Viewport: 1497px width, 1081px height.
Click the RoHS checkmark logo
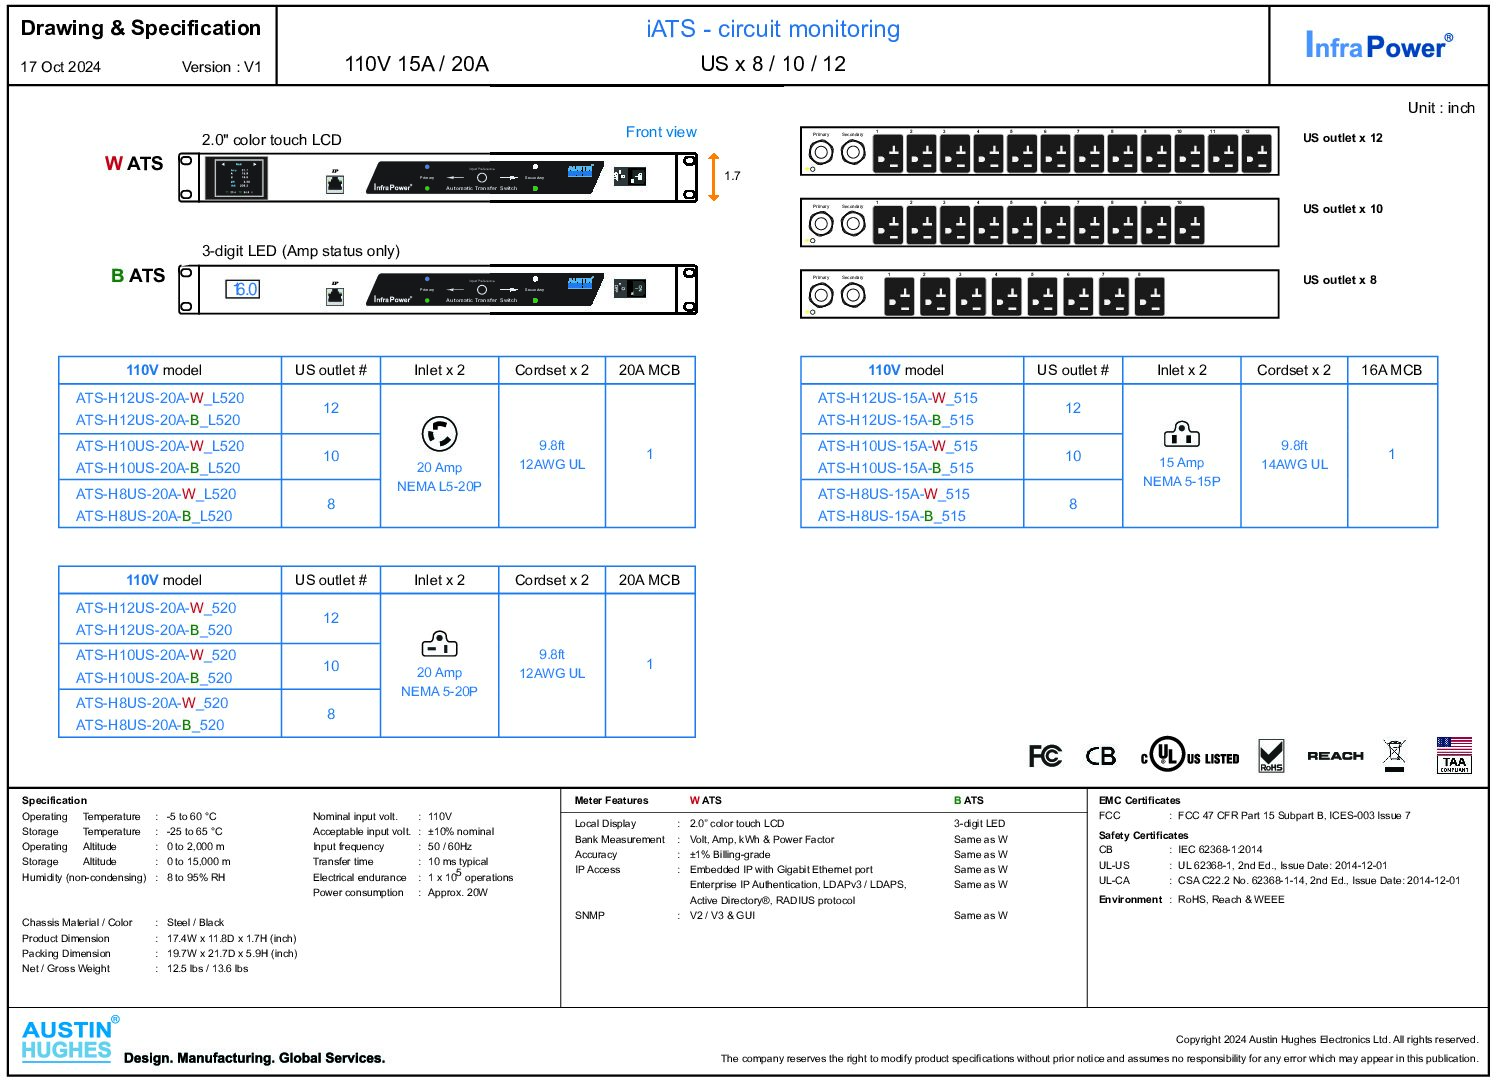[1271, 755]
